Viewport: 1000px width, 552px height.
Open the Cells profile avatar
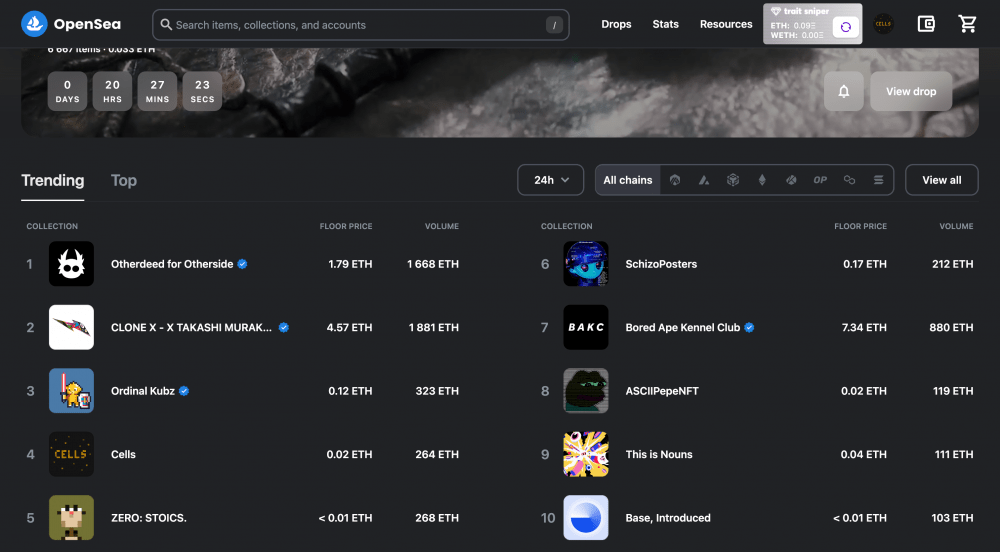click(x=883, y=24)
